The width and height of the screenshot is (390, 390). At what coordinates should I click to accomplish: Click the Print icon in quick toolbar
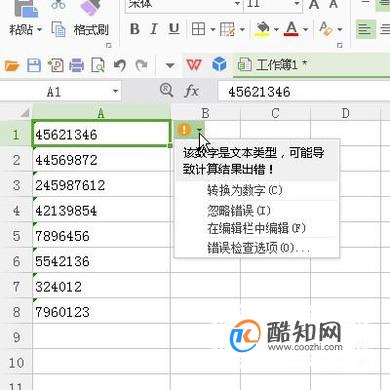pos(76,65)
